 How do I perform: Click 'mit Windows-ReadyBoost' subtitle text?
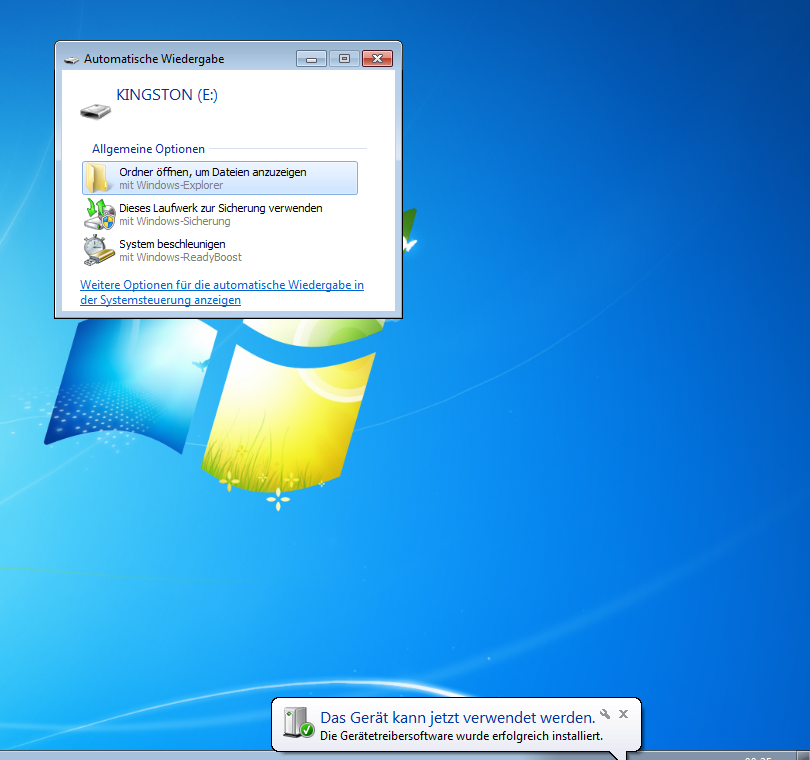[180, 257]
